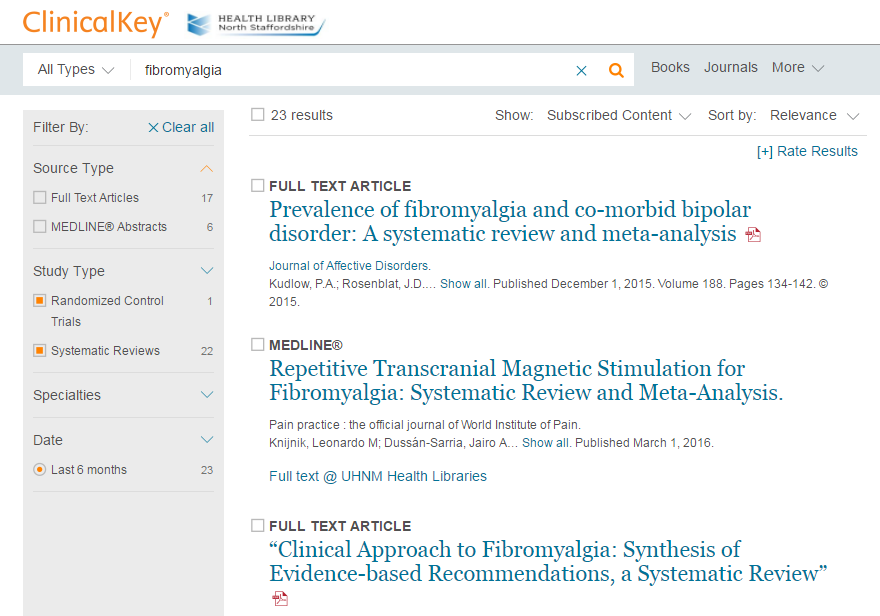
Task: Collapse the Source Type filter section
Action: (x=207, y=168)
